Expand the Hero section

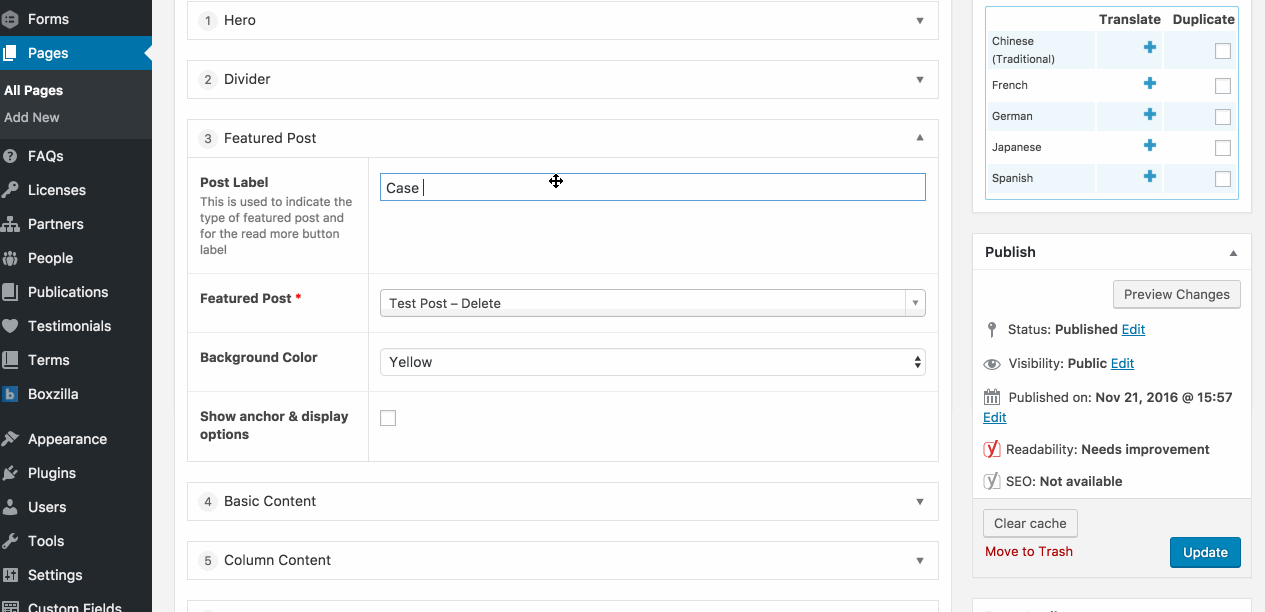920,20
